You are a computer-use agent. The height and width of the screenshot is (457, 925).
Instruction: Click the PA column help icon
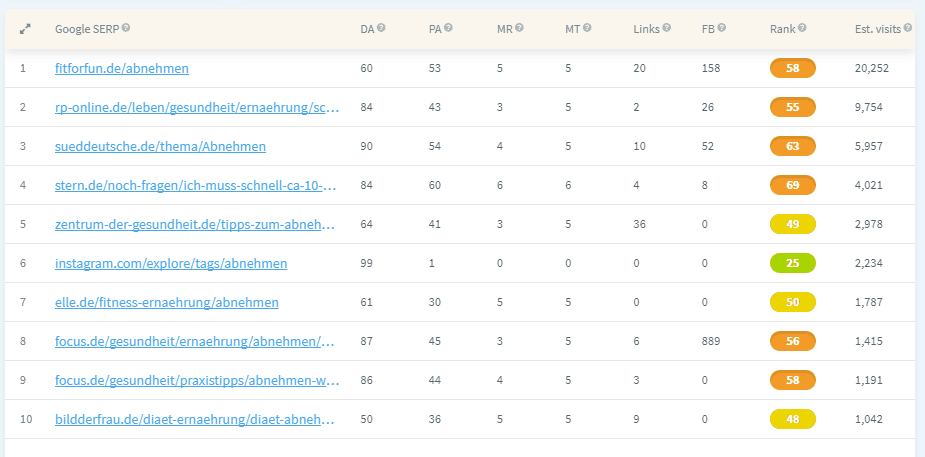pyautogui.click(x=449, y=27)
